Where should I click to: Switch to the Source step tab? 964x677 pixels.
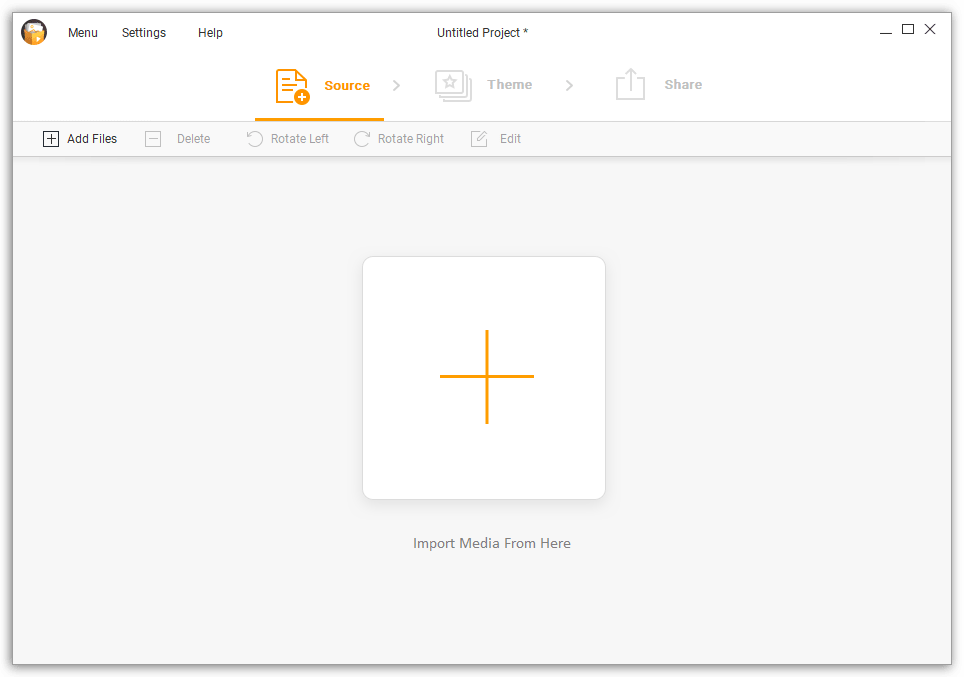click(x=320, y=86)
